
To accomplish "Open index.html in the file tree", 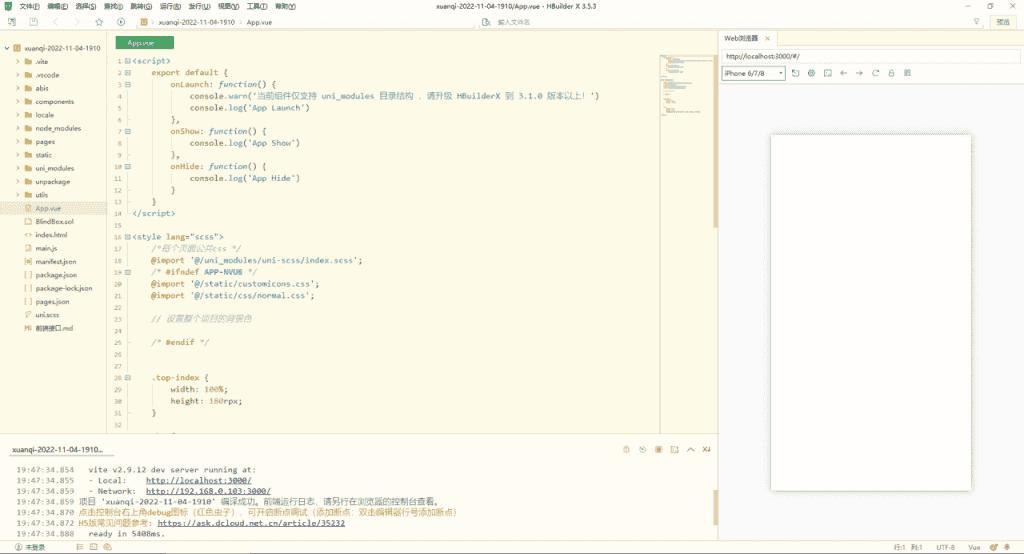I will click(51, 235).
